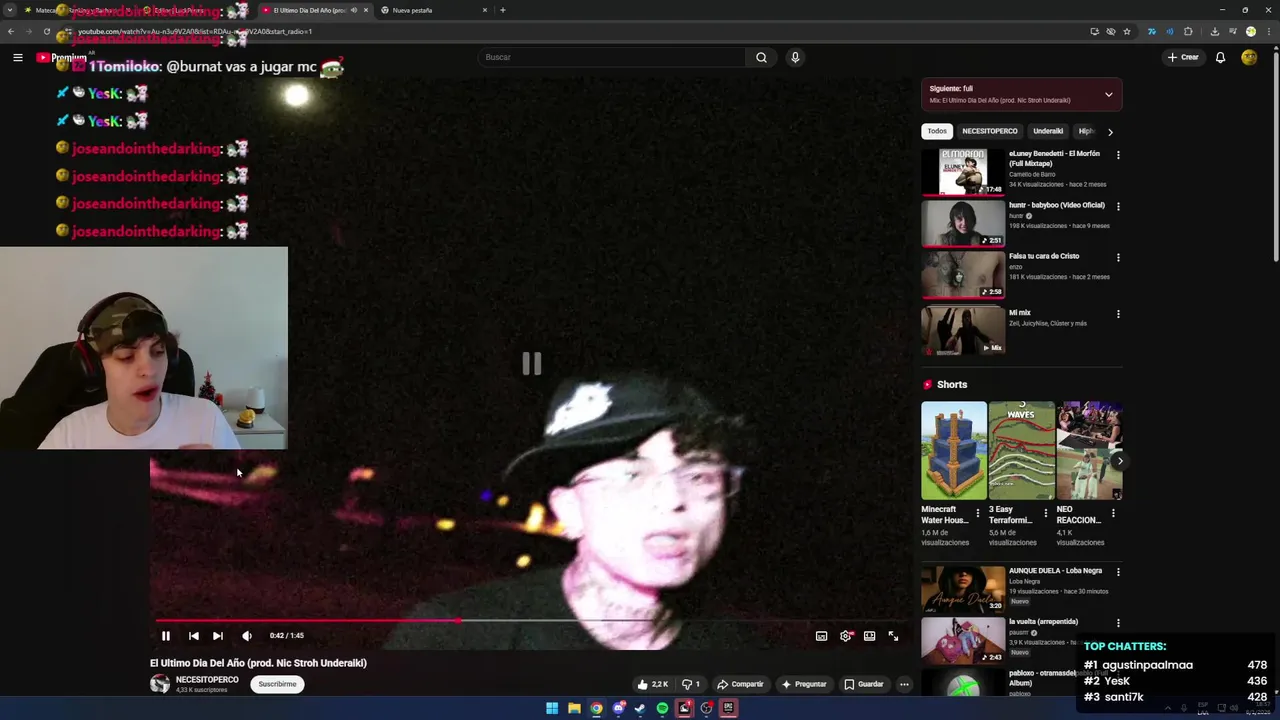Expand the Siguiente mix playlist panel

1108,94
